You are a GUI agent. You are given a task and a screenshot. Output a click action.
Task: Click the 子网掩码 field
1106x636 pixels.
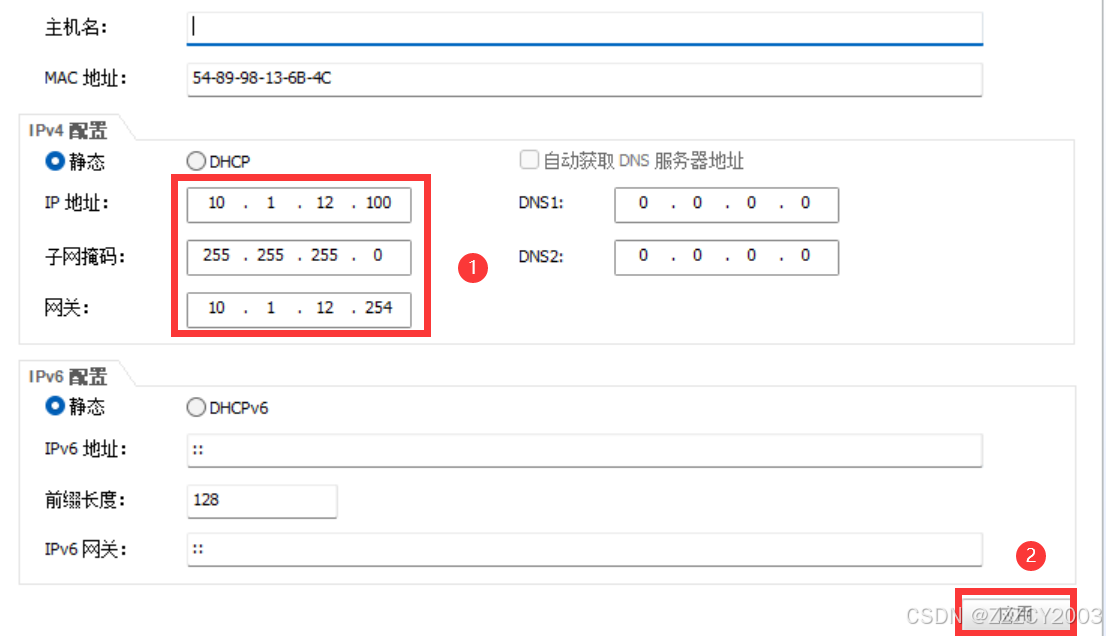pyautogui.click(x=298, y=256)
